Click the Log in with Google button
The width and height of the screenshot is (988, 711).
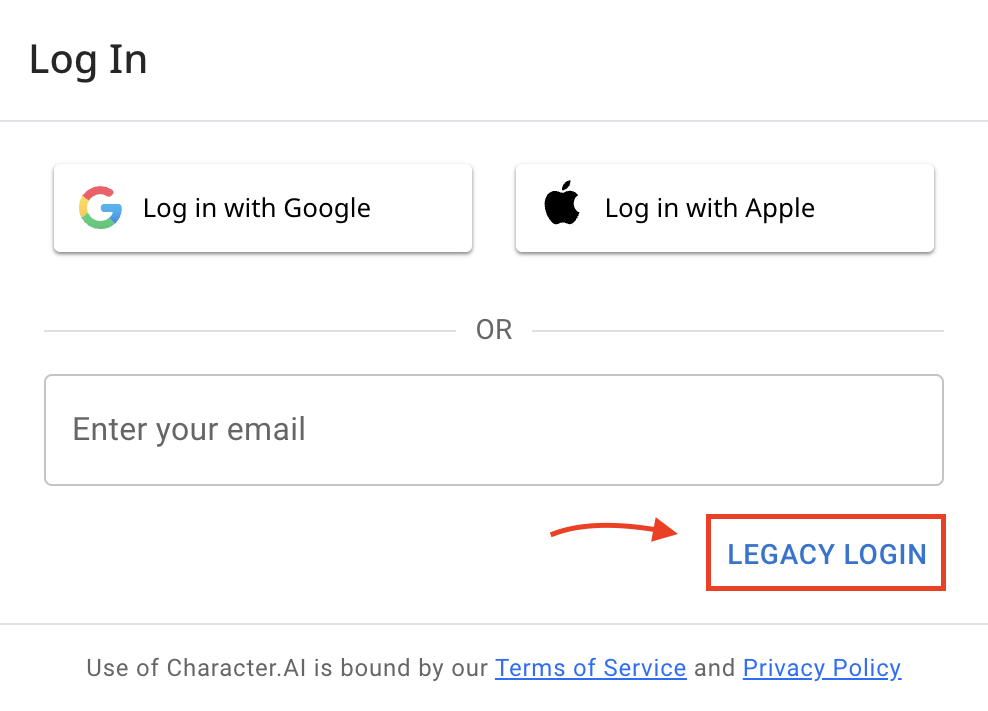click(262, 207)
